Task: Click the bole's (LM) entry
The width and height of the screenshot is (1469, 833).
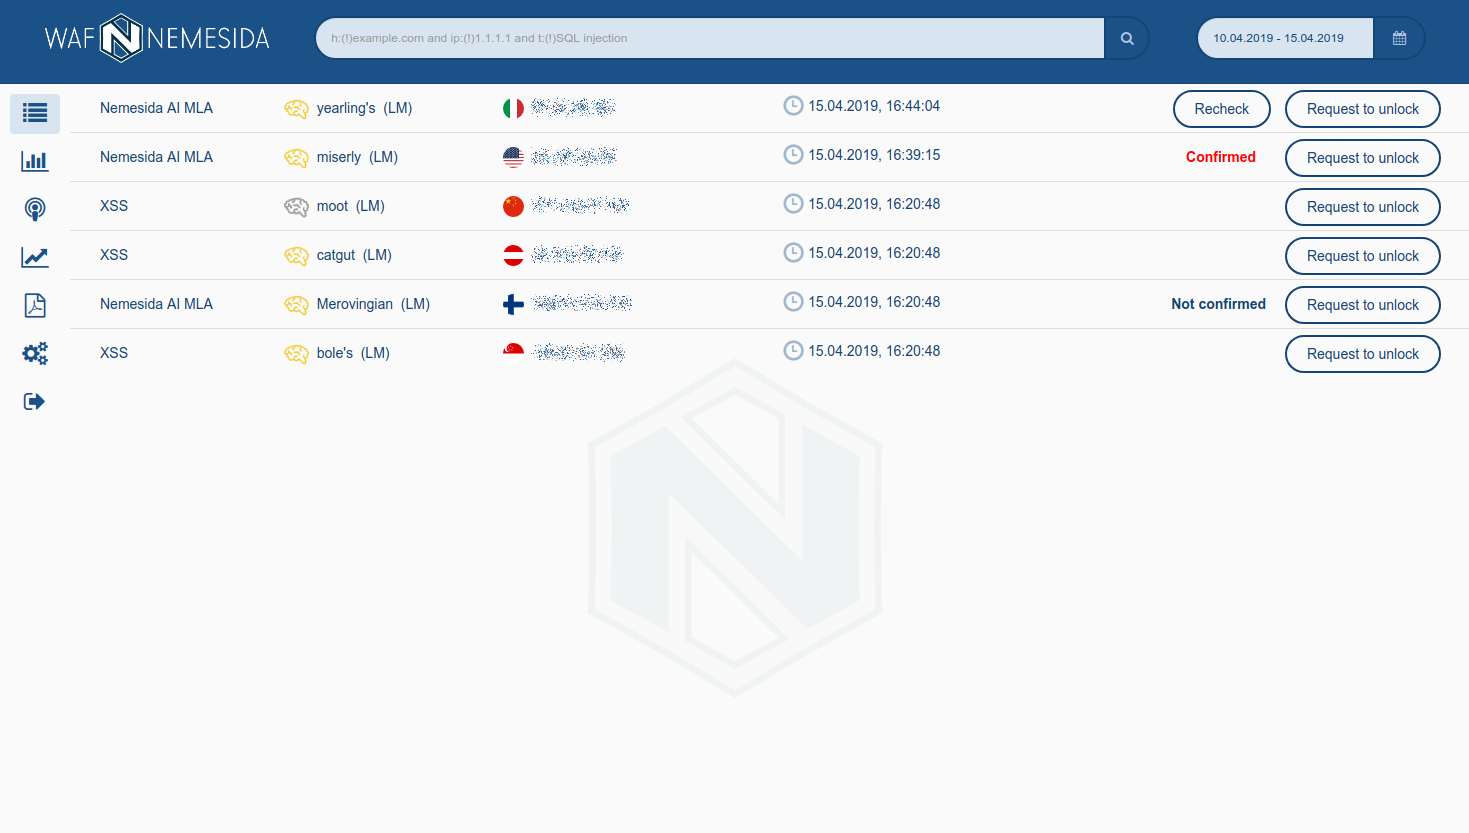Action: tap(353, 353)
